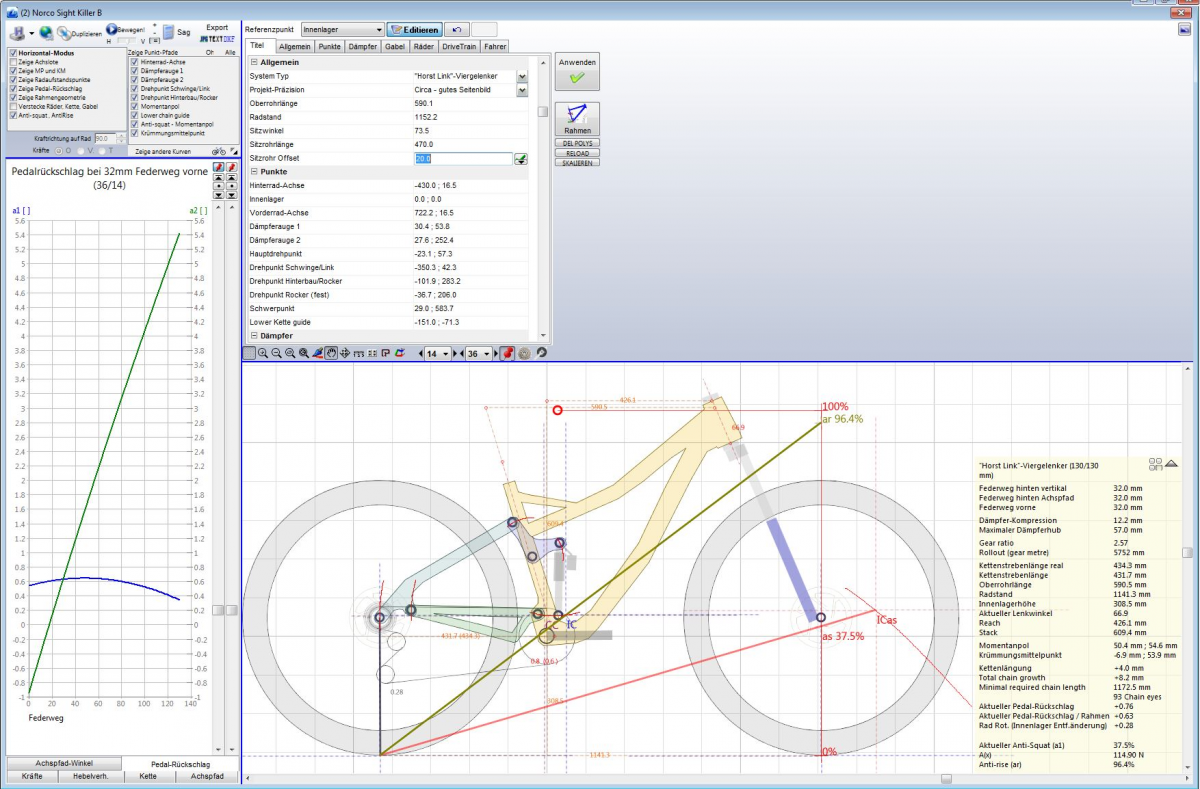
Task: Click the undo arrow button
Action: click(x=456, y=31)
